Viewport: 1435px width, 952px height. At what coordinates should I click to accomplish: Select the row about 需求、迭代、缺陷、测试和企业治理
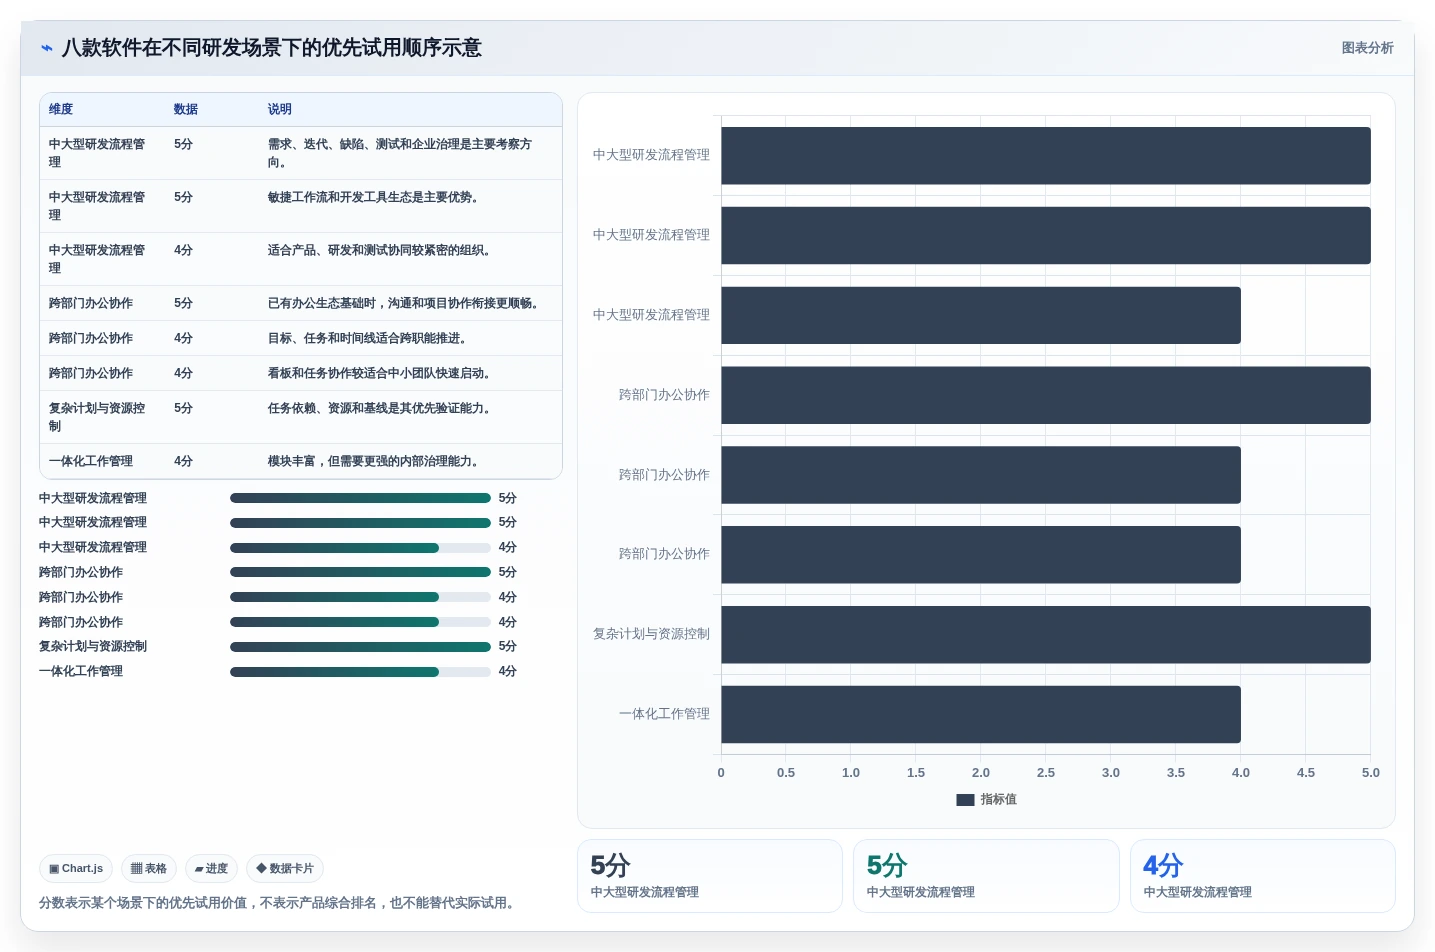[301, 153]
